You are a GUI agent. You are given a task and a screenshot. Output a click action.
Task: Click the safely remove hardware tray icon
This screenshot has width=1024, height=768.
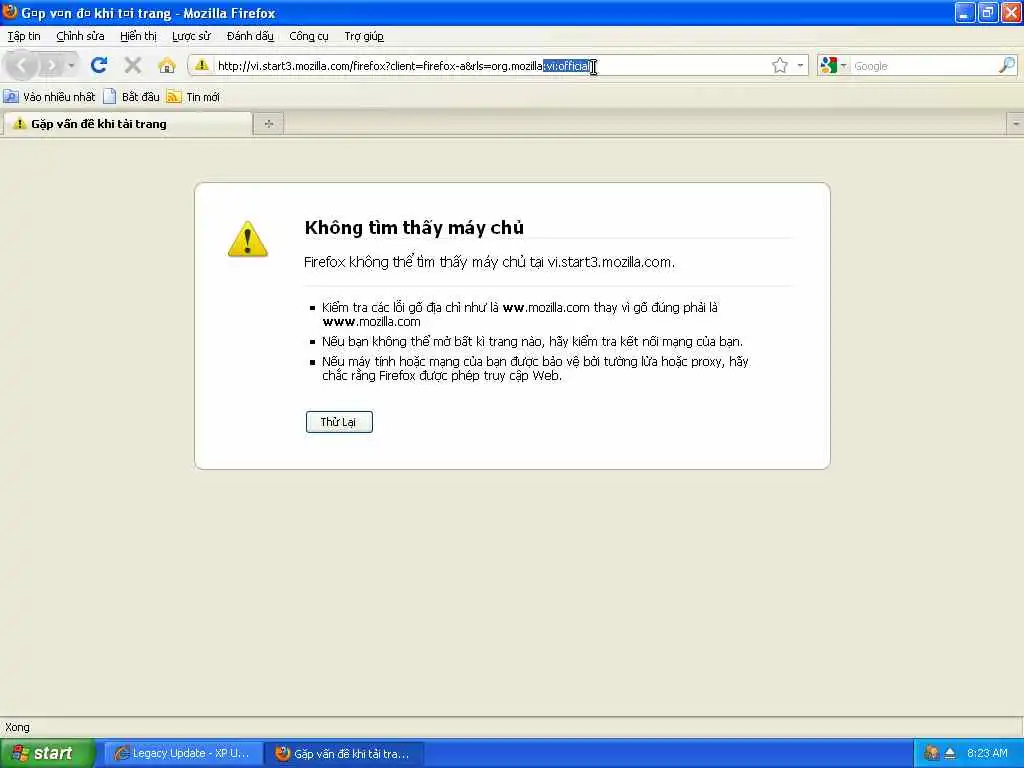click(950, 753)
